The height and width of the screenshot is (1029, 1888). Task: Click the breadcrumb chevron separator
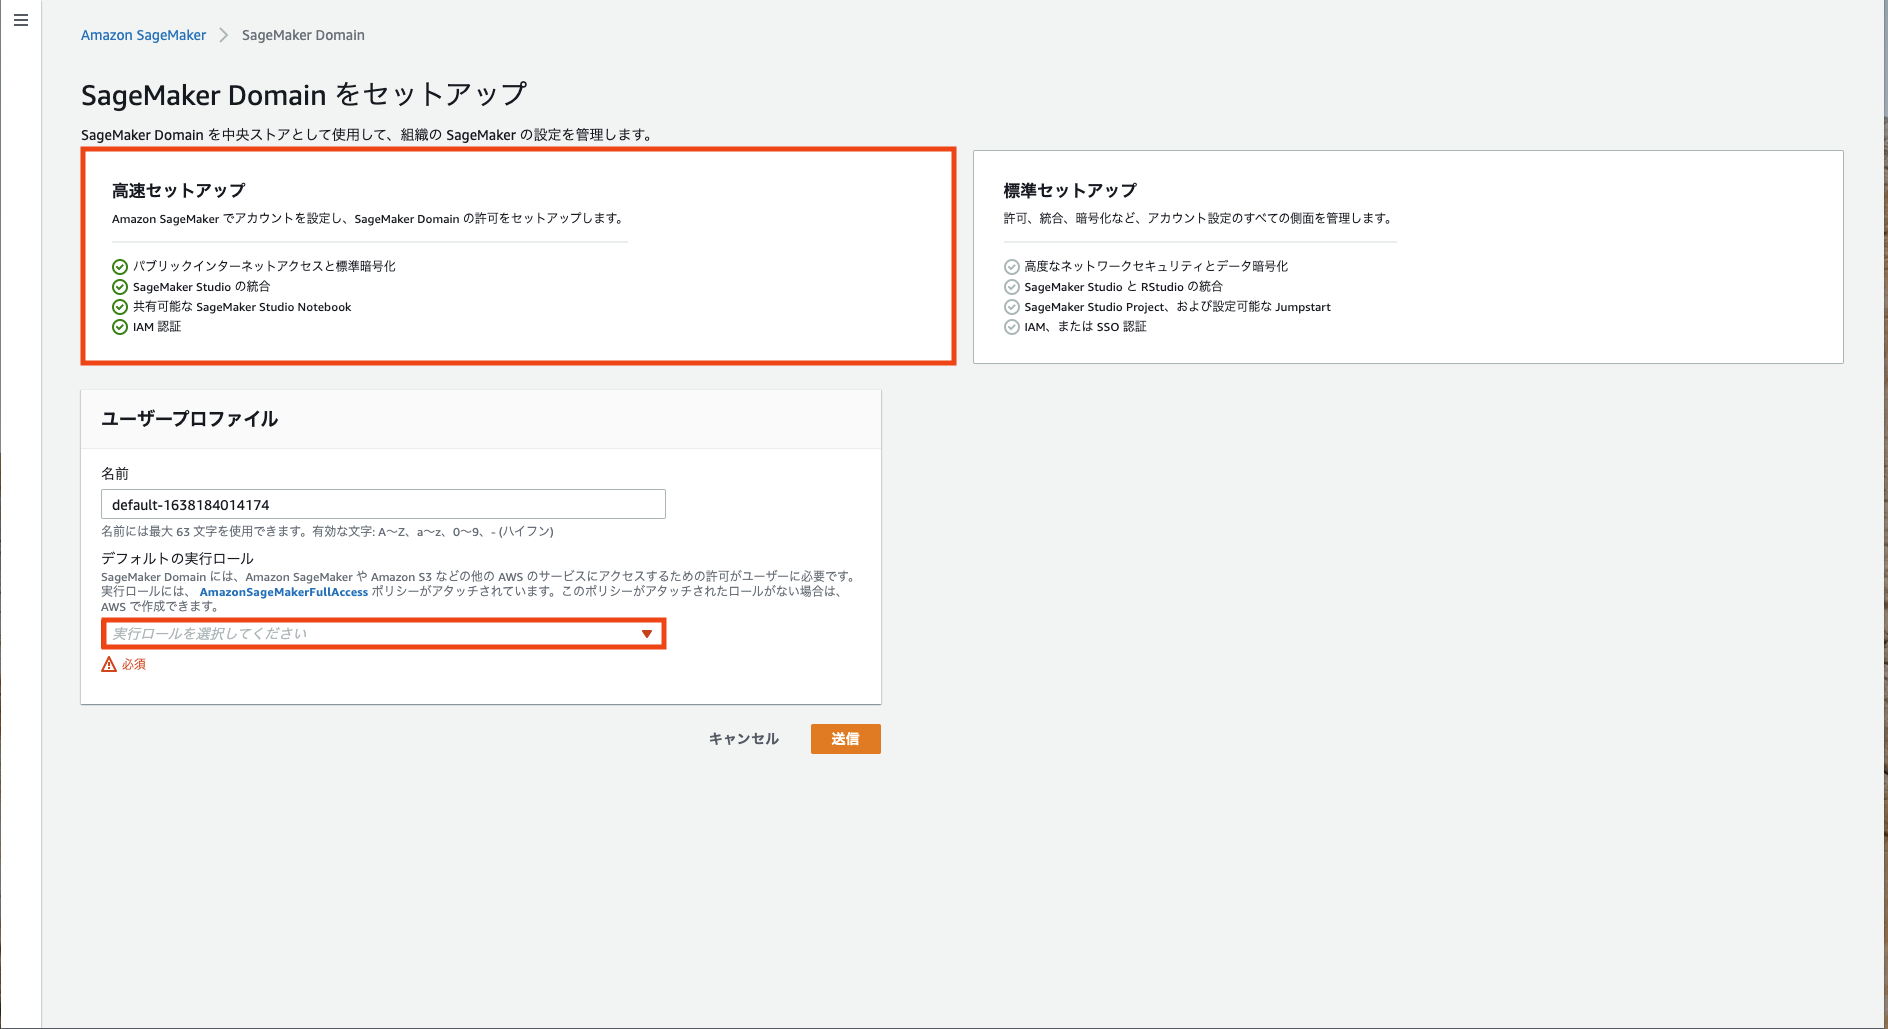click(x=224, y=35)
